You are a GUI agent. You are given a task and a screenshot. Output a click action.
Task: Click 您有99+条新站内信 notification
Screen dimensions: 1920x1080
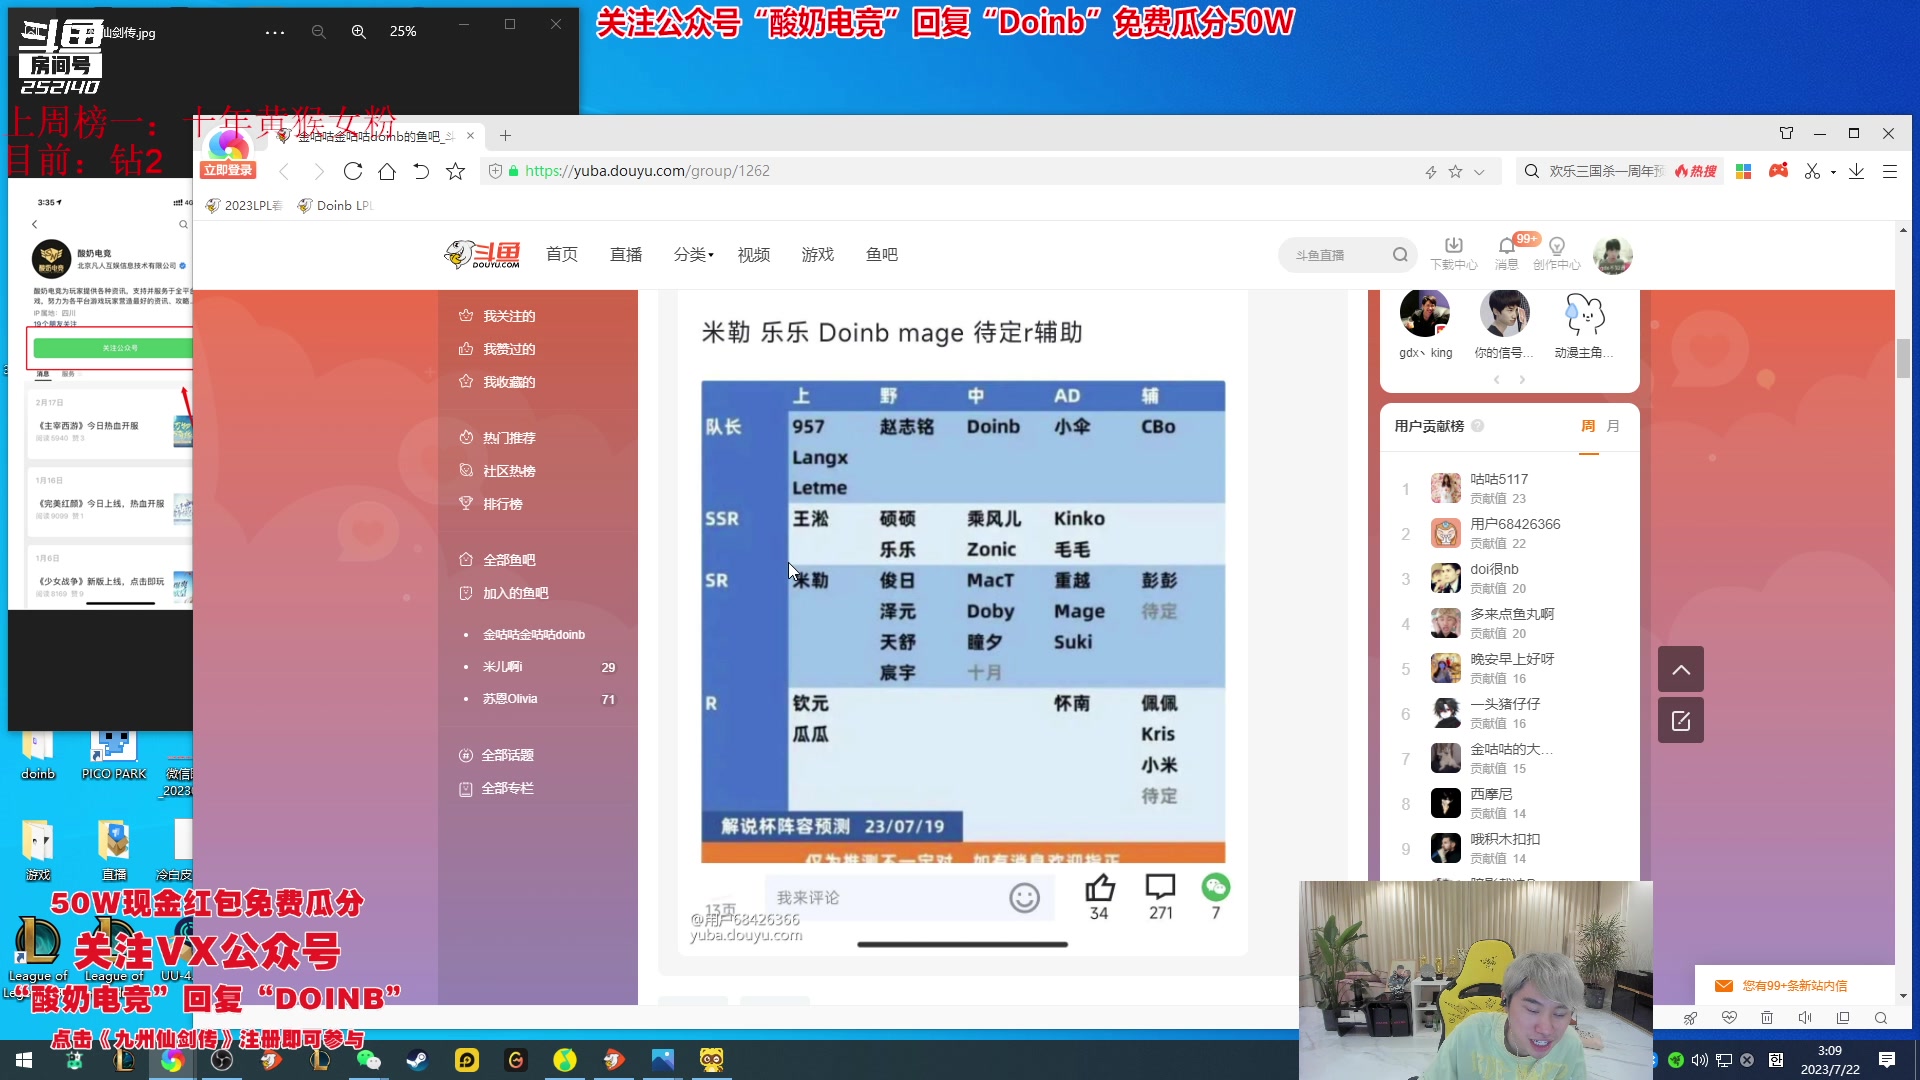tap(1794, 985)
